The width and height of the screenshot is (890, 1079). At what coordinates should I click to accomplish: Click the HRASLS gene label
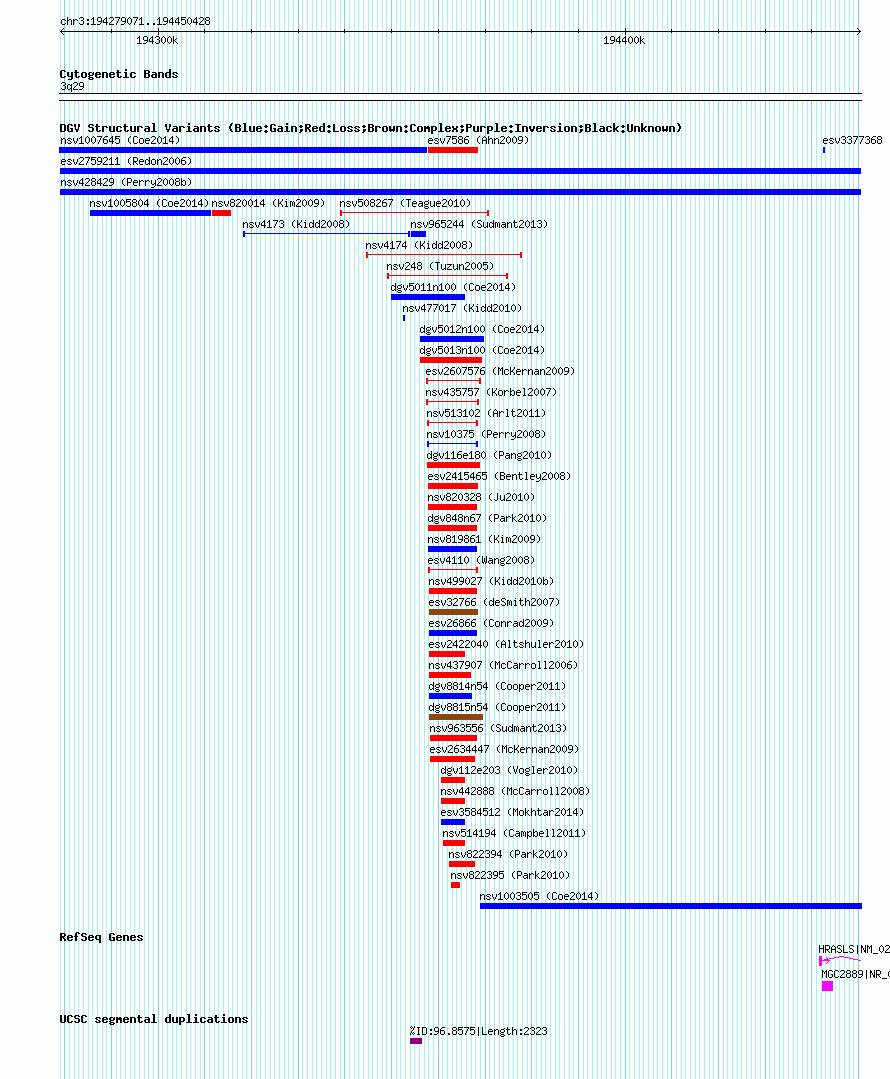click(854, 950)
